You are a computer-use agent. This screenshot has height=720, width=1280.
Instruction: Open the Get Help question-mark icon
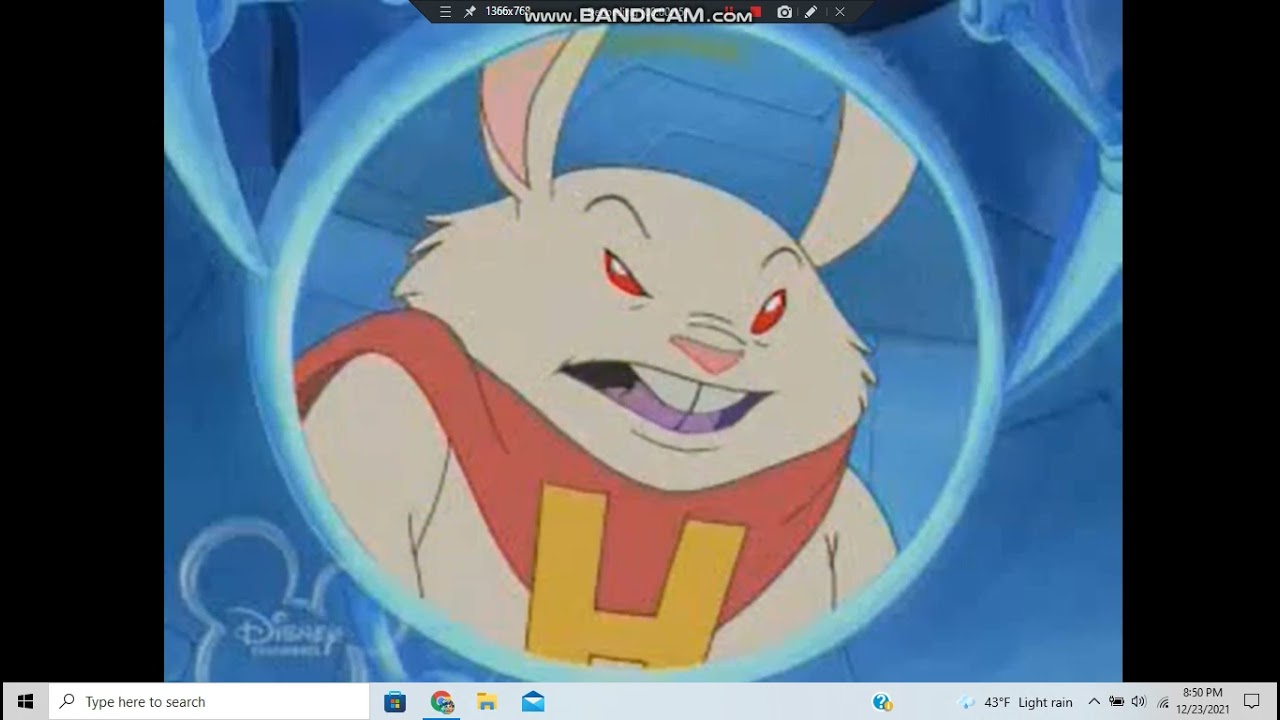[x=882, y=702]
